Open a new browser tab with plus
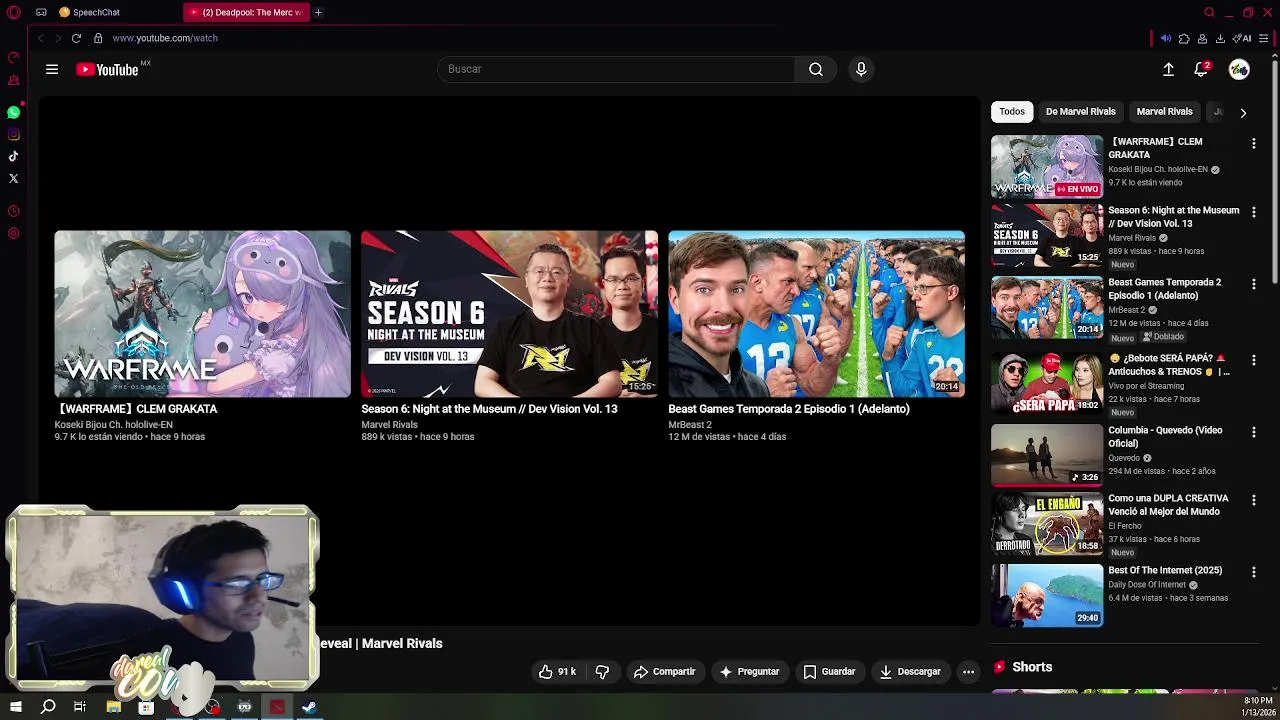The width and height of the screenshot is (1280, 720). (x=318, y=12)
